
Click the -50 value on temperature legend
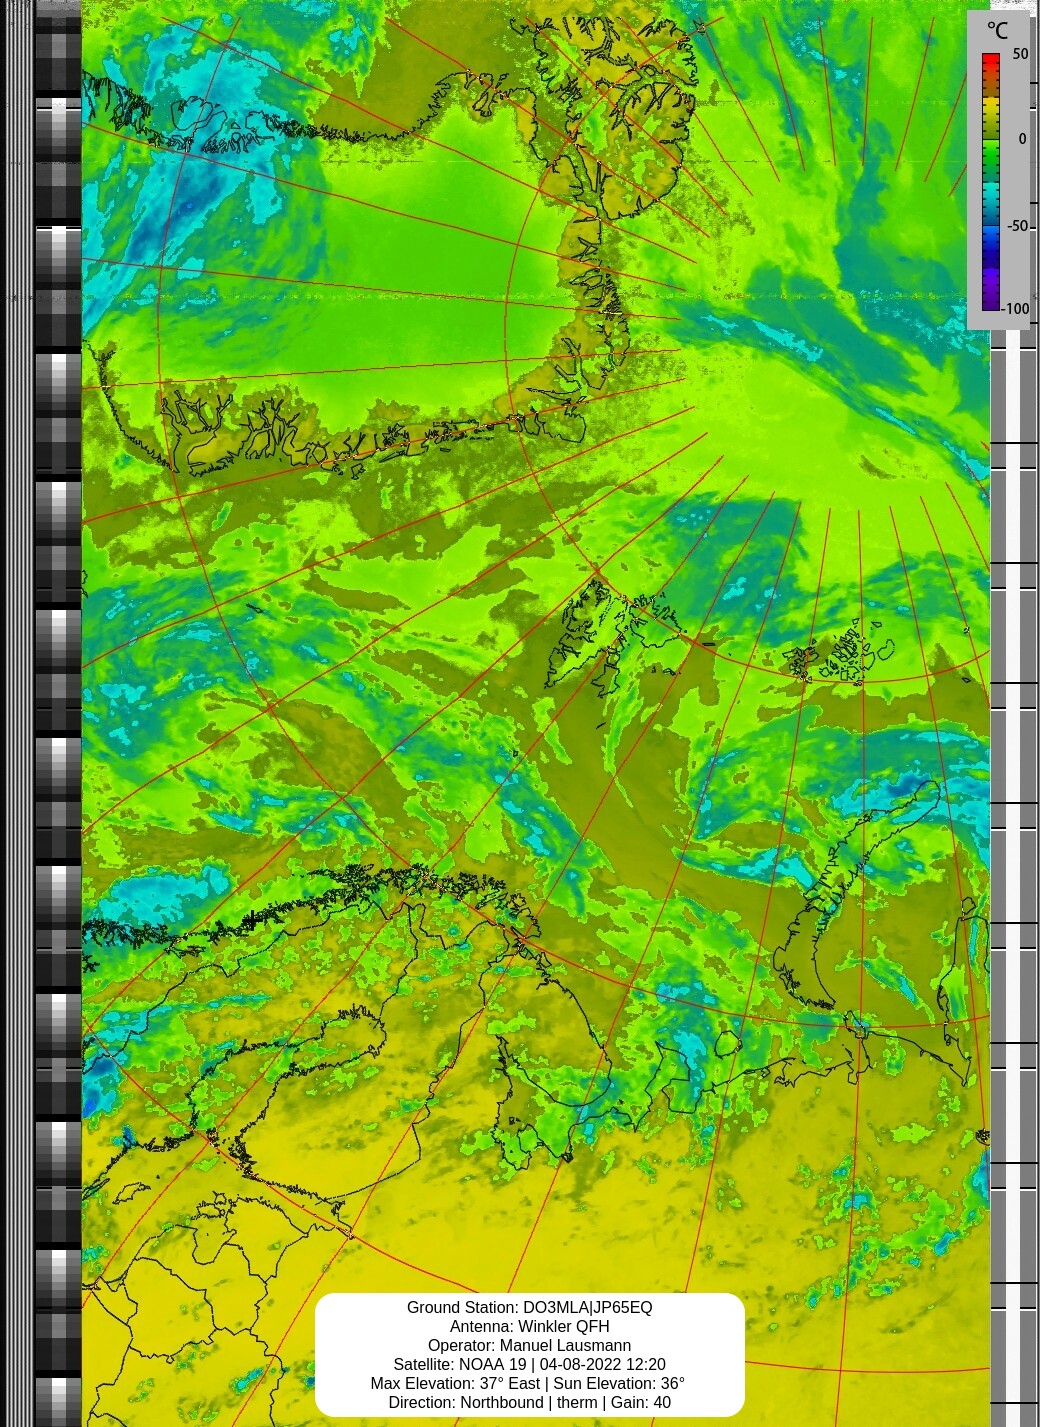(1017, 226)
